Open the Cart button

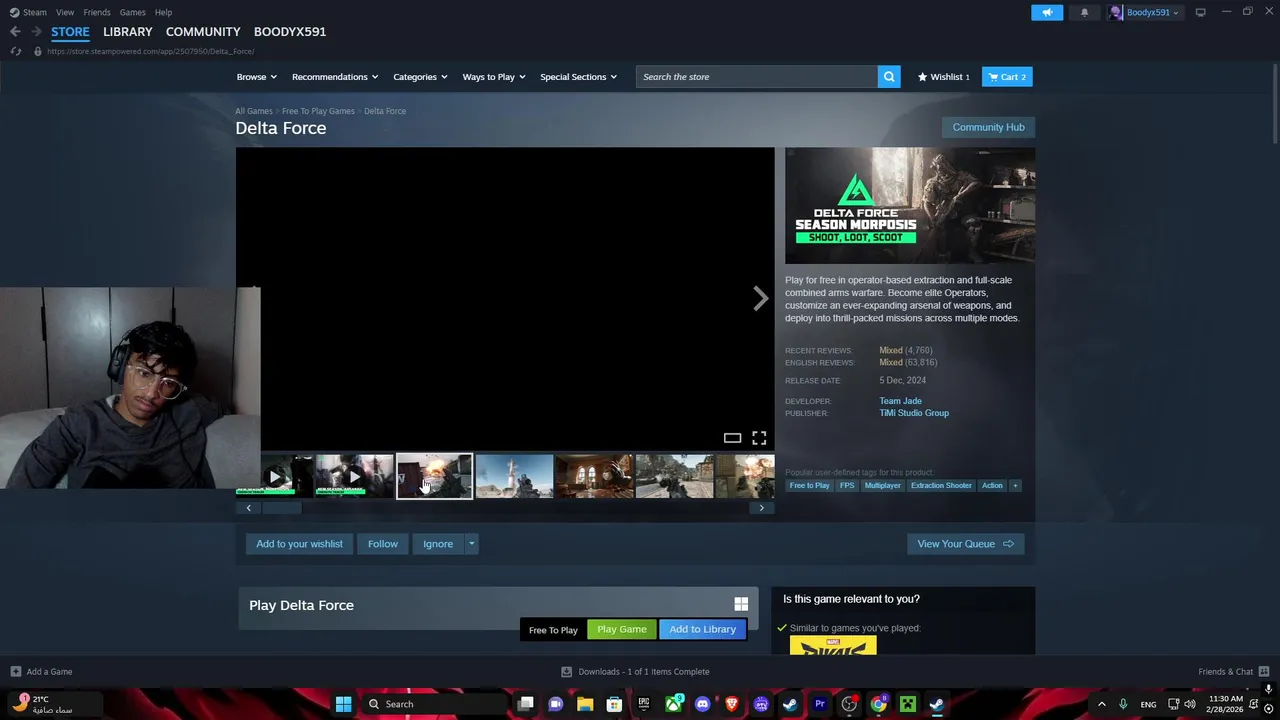point(1007,77)
